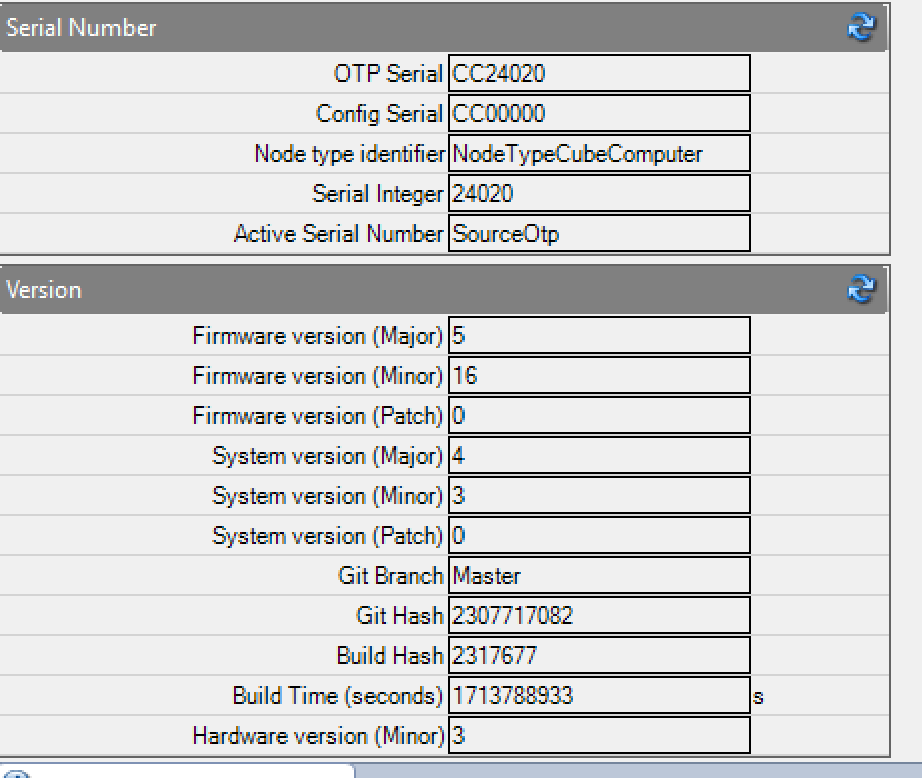Click the Build Time (seconds) field

[x=599, y=695]
